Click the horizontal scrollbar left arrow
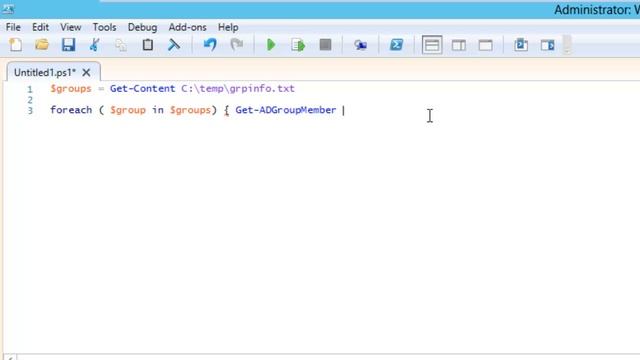The width and height of the screenshot is (640, 360). (x=10, y=358)
